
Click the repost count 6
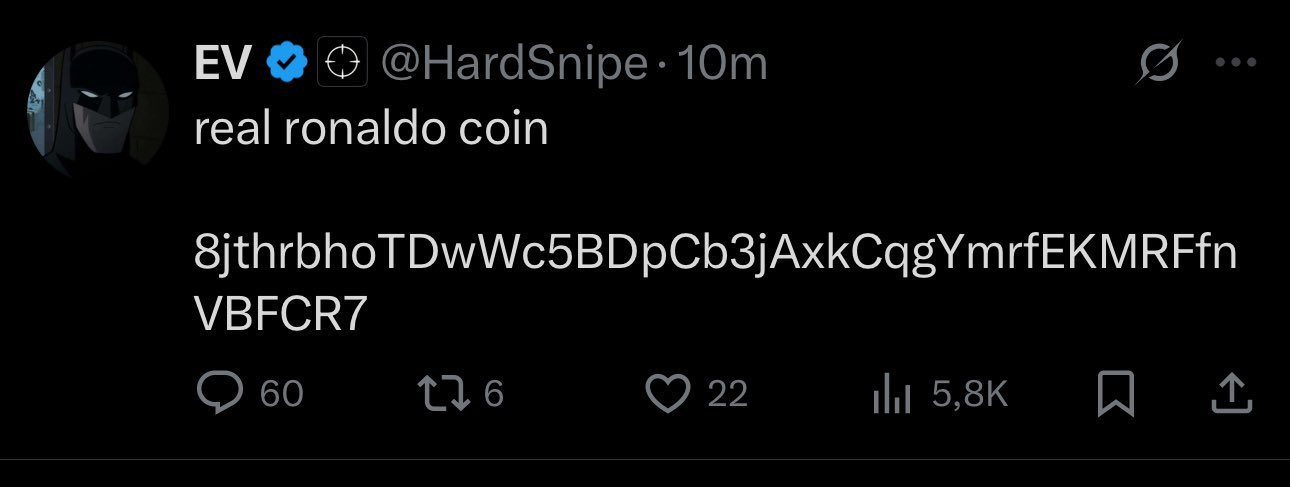pos(493,394)
